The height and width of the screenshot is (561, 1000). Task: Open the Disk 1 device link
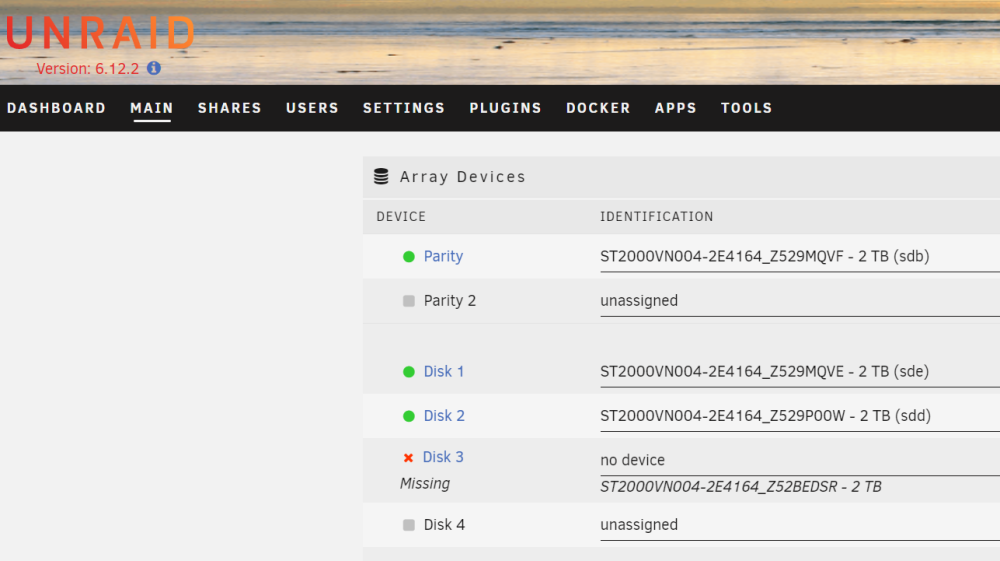click(x=444, y=372)
